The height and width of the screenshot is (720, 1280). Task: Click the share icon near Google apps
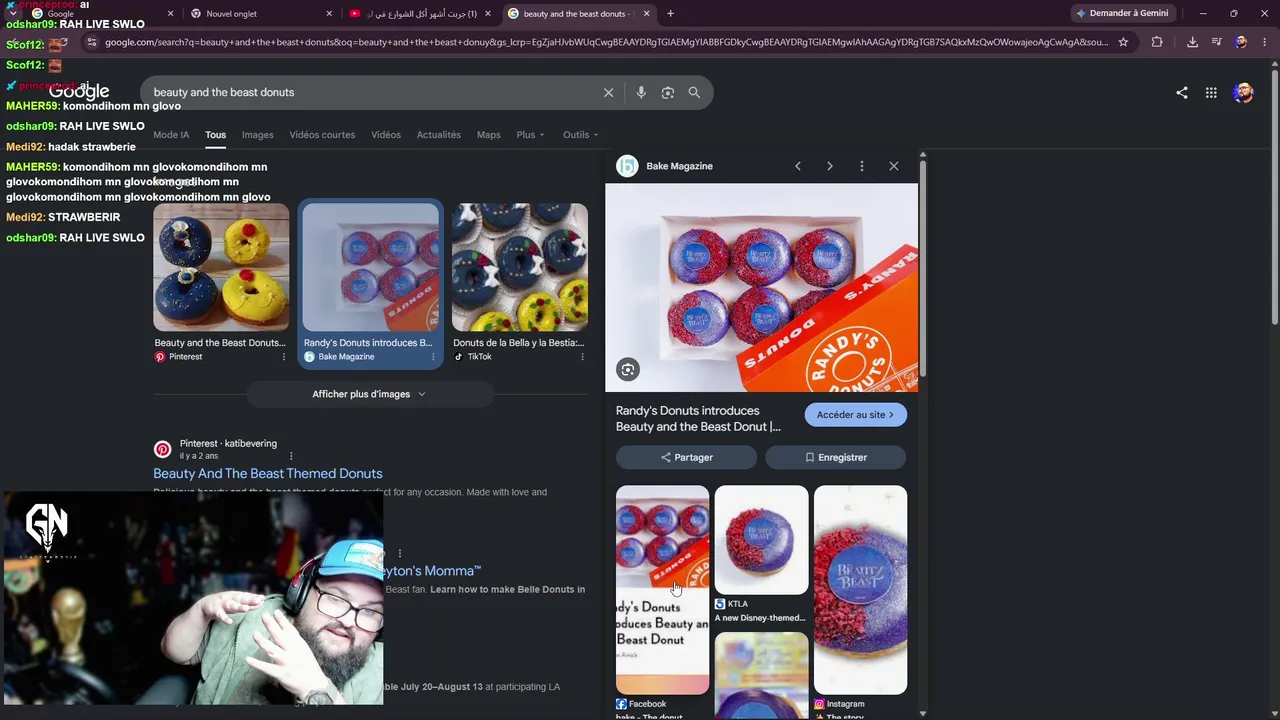tap(1182, 93)
